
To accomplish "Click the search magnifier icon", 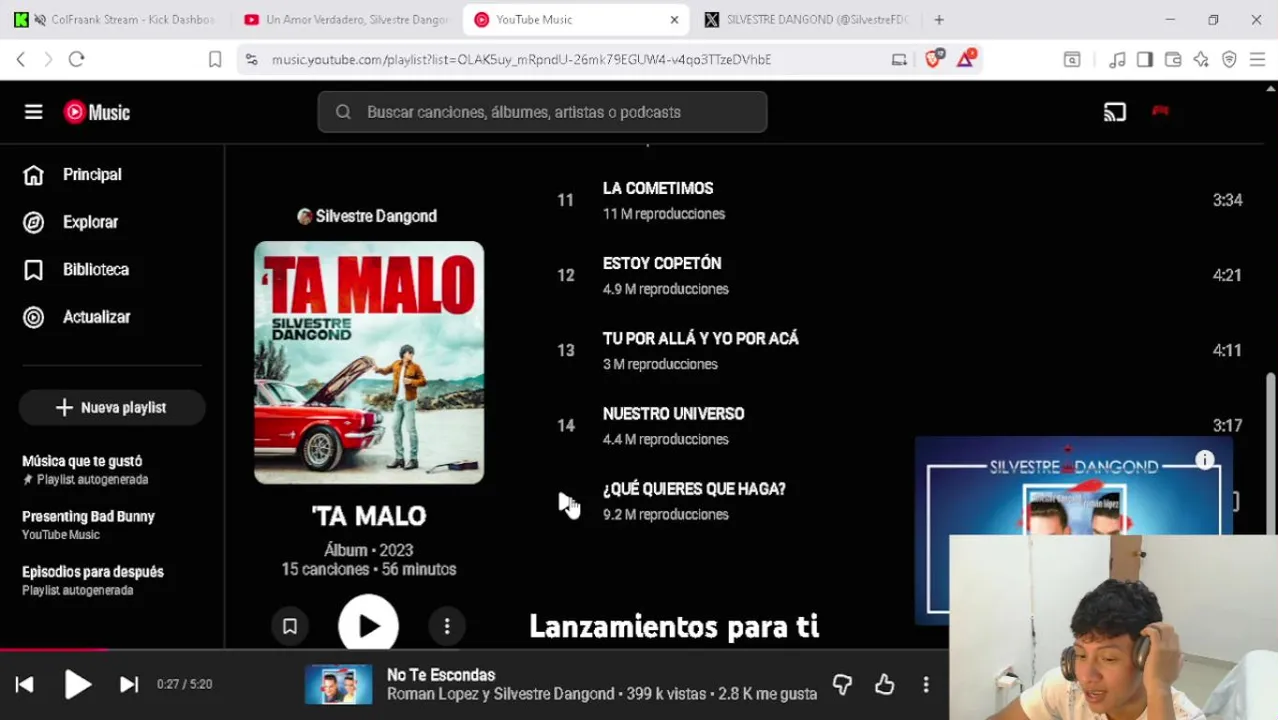I will point(343,112).
